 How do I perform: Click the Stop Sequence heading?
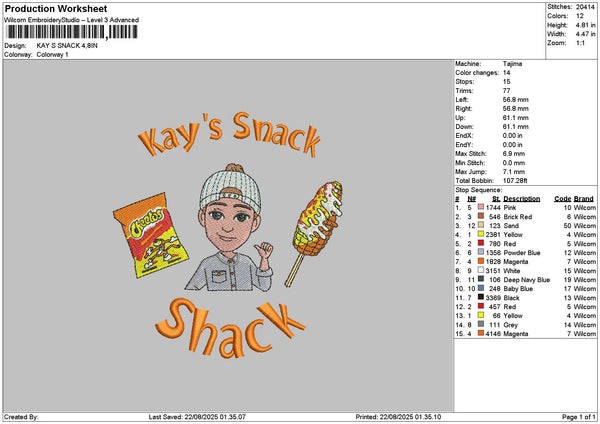[479, 190]
